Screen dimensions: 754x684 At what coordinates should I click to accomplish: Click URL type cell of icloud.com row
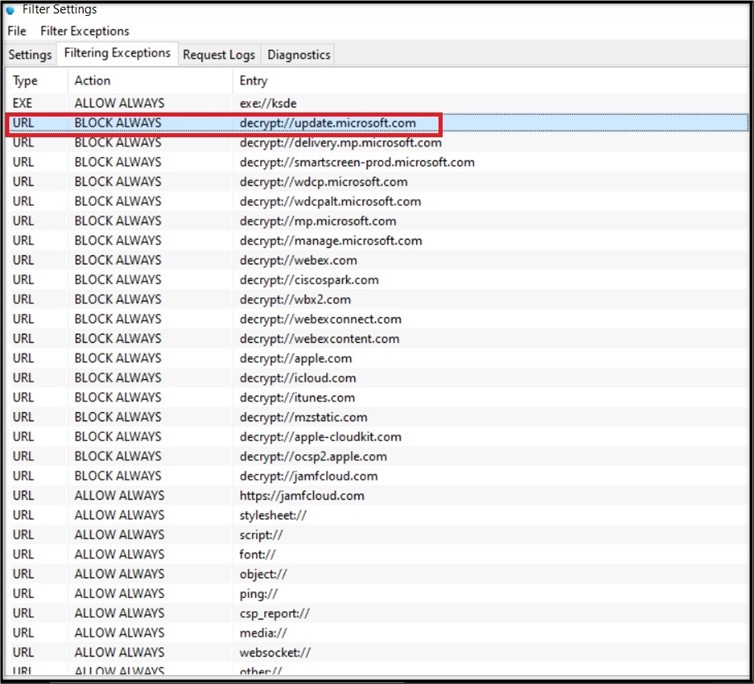pyautogui.click(x=23, y=378)
